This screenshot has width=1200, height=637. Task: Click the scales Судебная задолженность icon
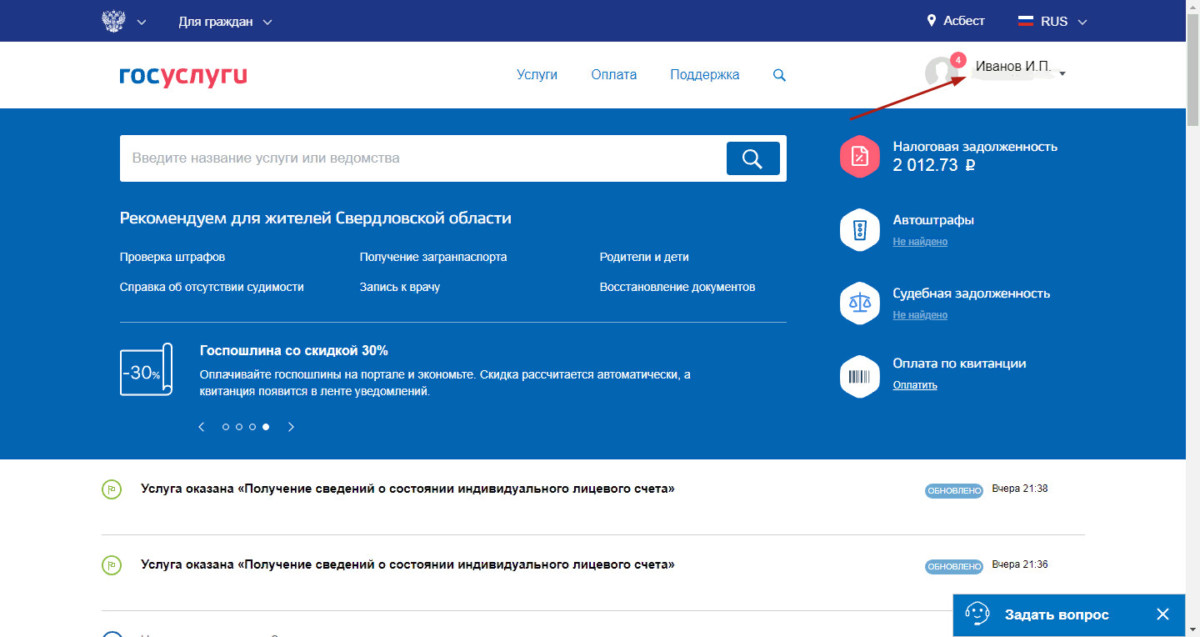859,302
